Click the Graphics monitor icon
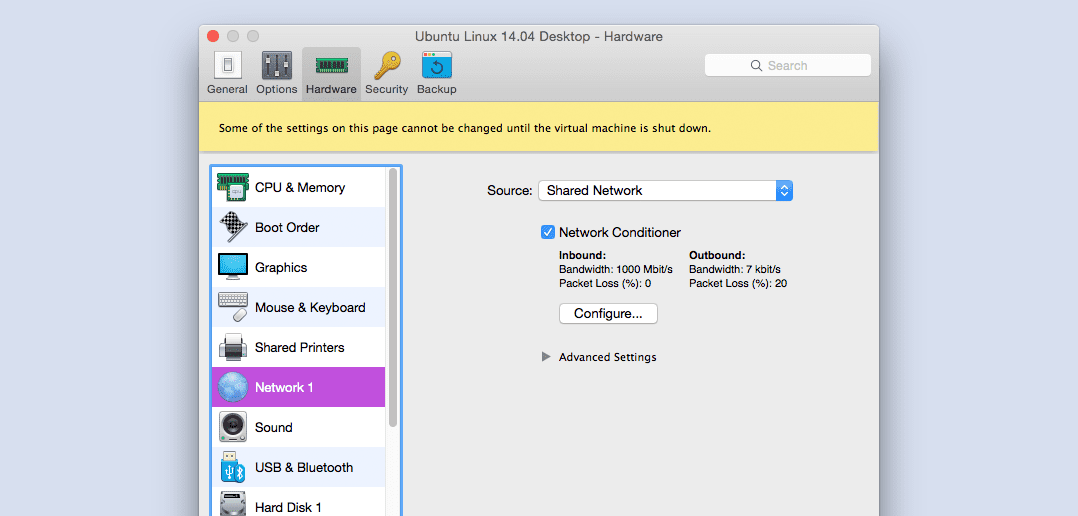This screenshot has width=1078, height=516. [x=232, y=267]
